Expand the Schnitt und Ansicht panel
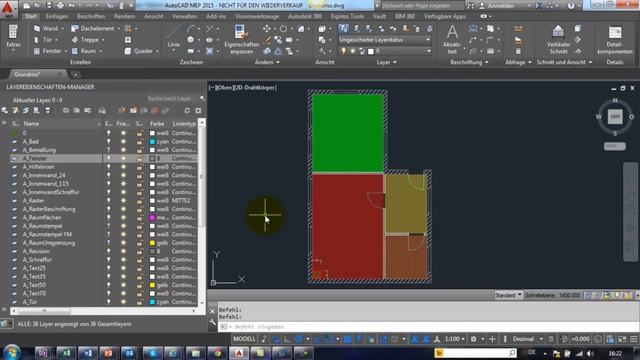The image size is (640, 360). (564, 62)
